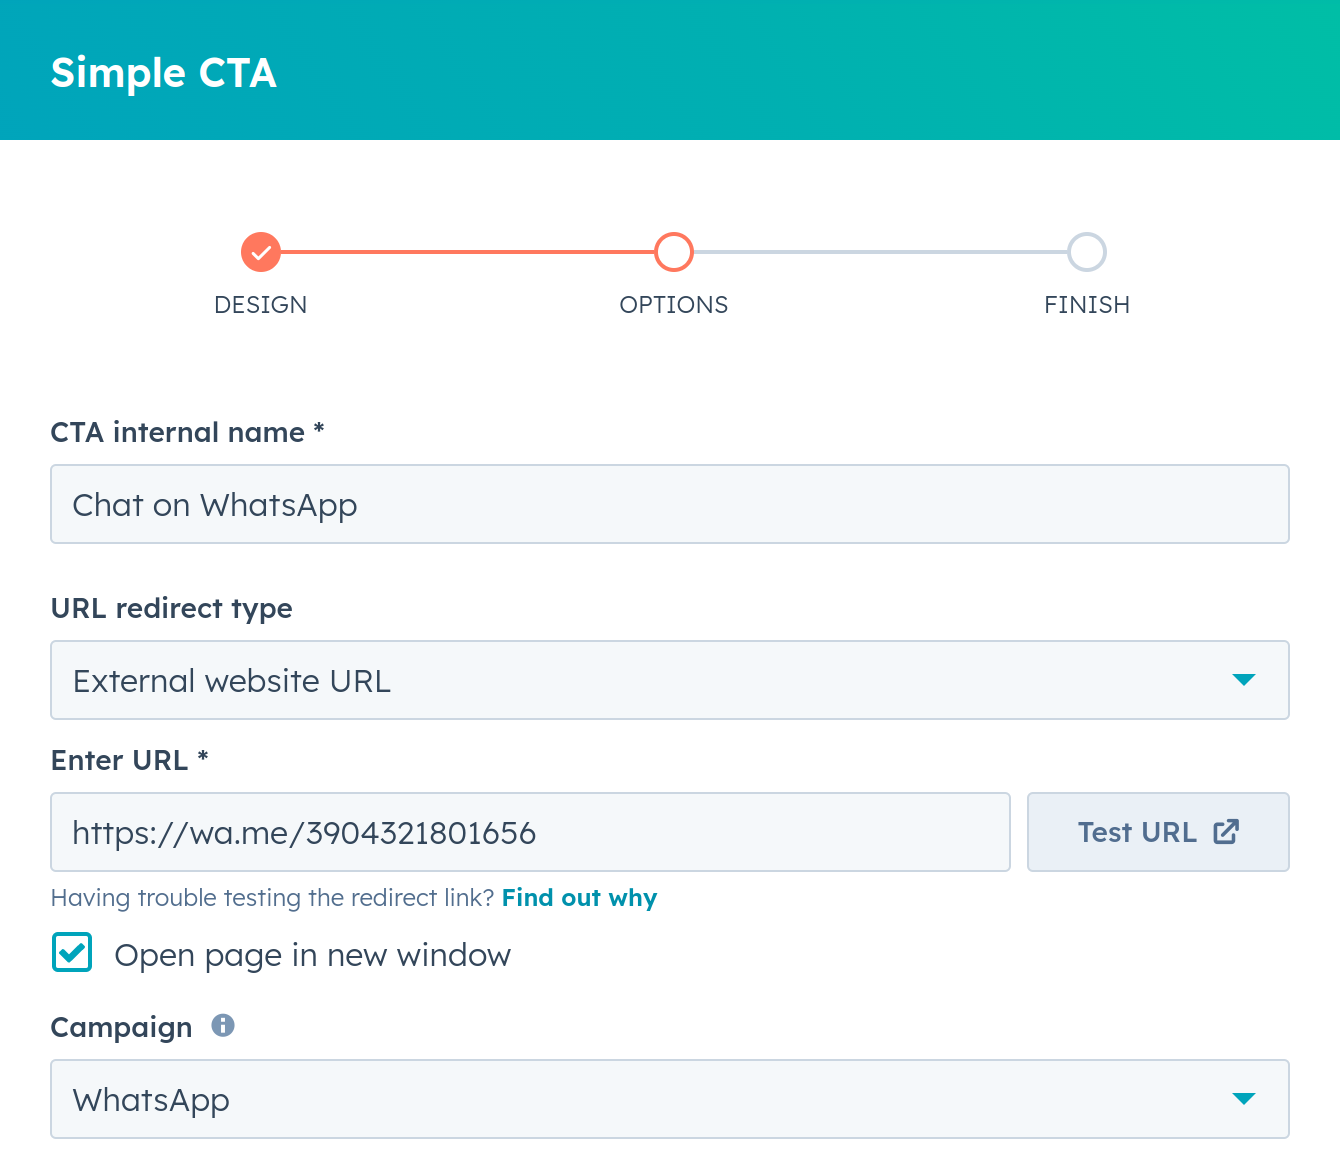Click the completed Design step checkmark circle
The width and height of the screenshot is (1340, 1170).
coord(261,252)
